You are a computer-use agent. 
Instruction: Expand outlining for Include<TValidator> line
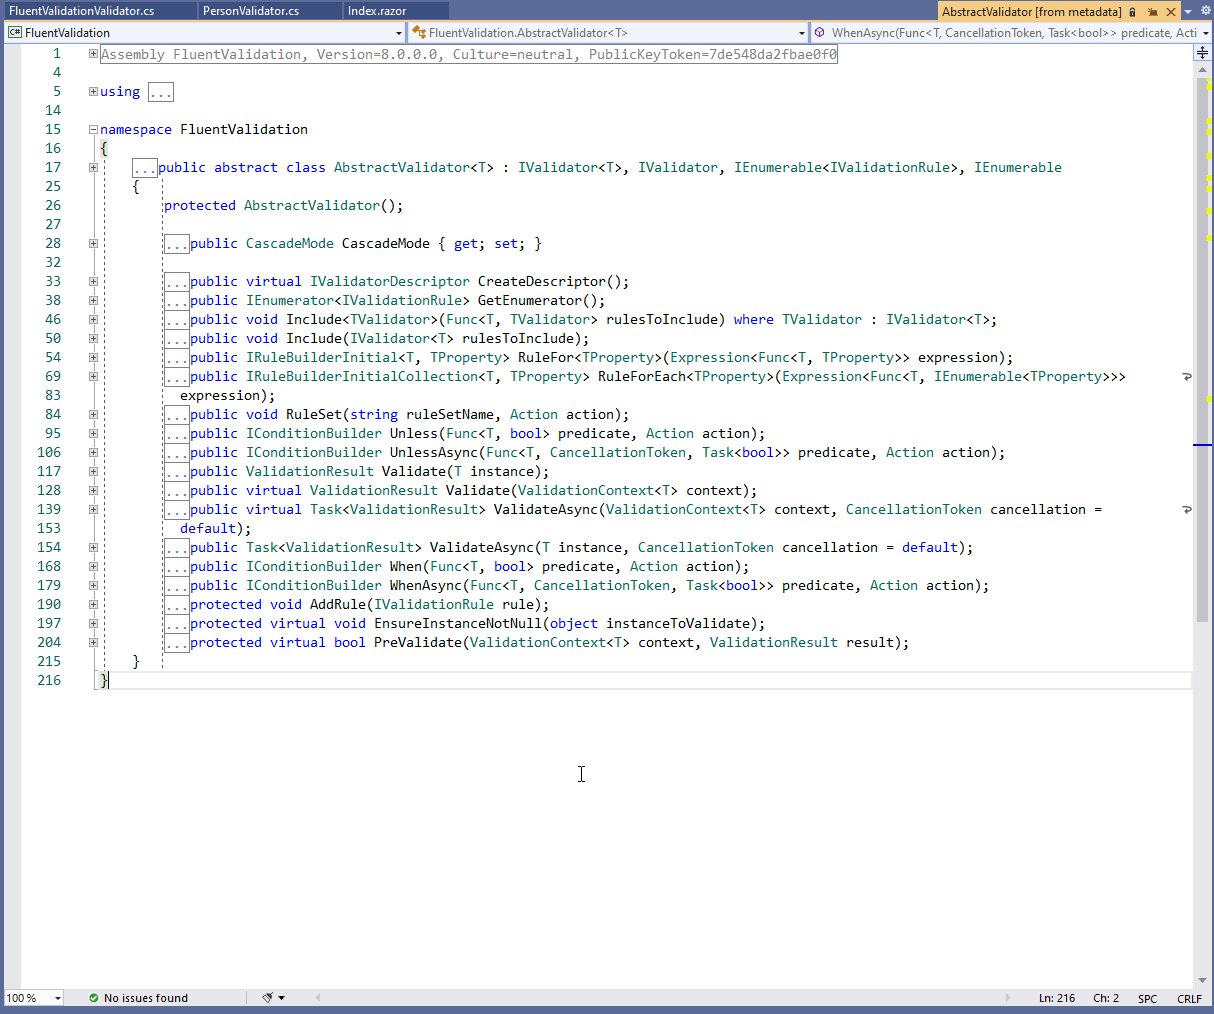coord(93,320)
